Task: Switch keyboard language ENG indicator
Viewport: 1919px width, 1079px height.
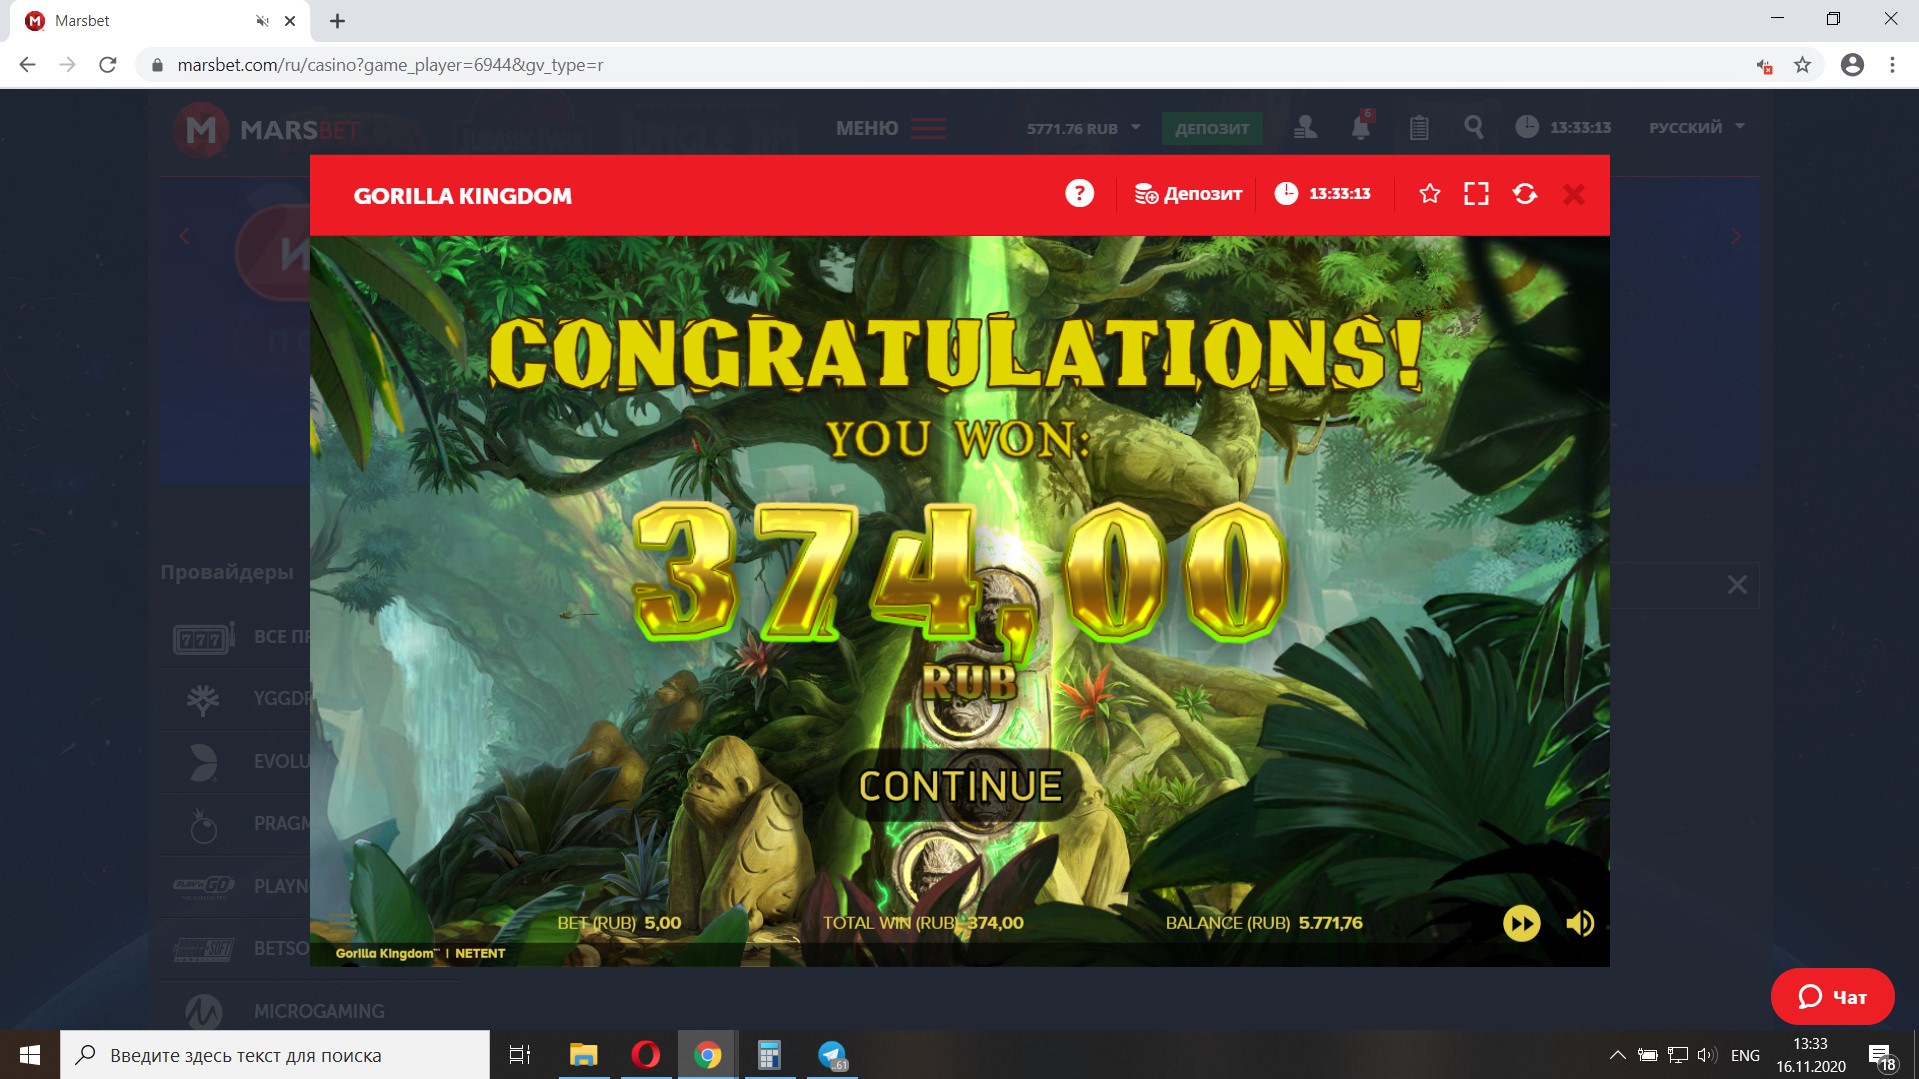Action: pos(1745,1055)
